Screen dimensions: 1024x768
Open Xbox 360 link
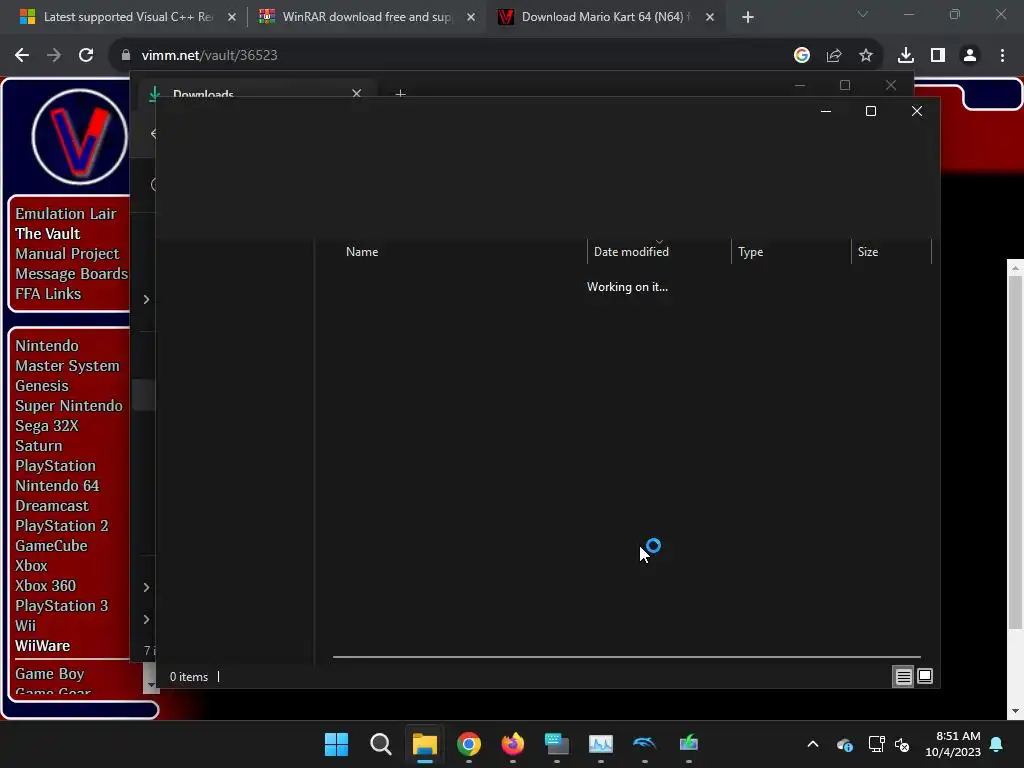point(45,586)
